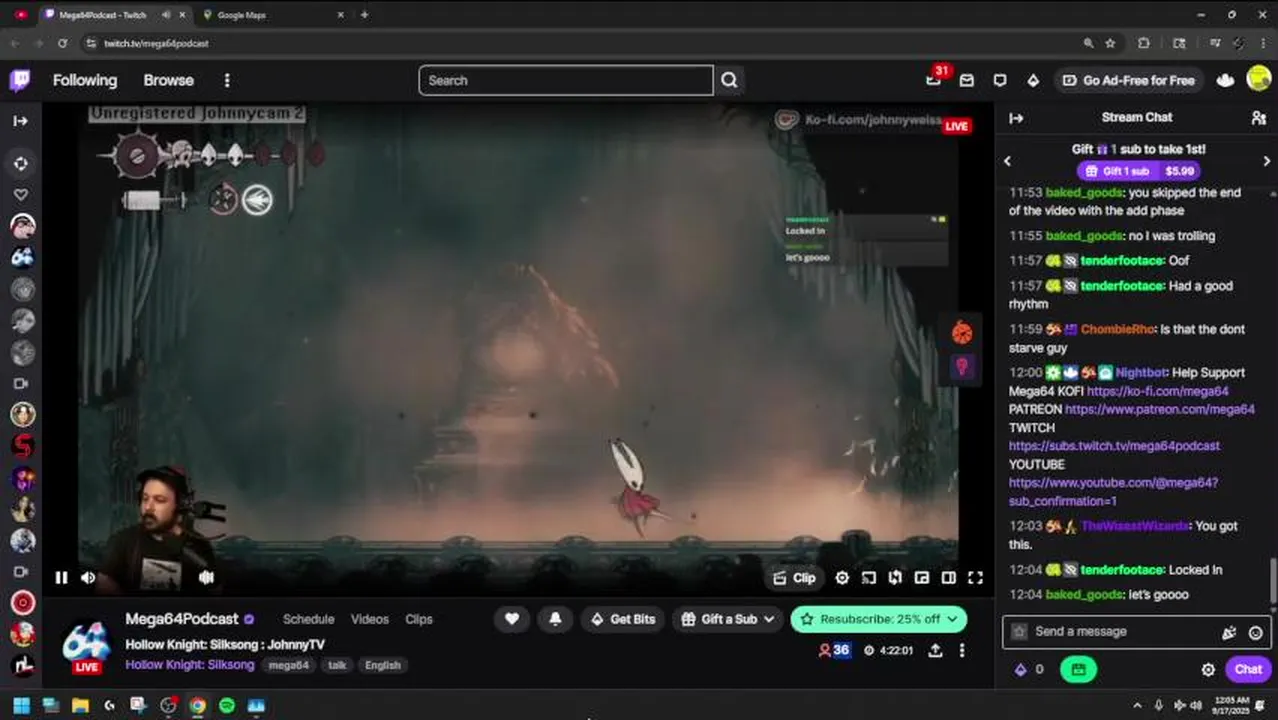The height and width of the screenshot is (720, 1278).
Task: Go to the Browse page
Action: pos(168,80)
